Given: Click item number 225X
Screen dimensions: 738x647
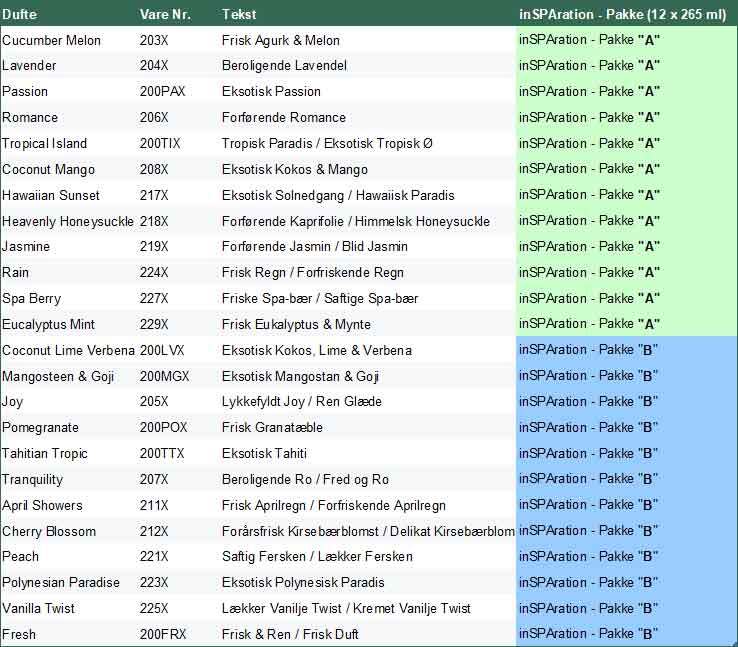Looking at the screenshot, I should tap(154, 608).
